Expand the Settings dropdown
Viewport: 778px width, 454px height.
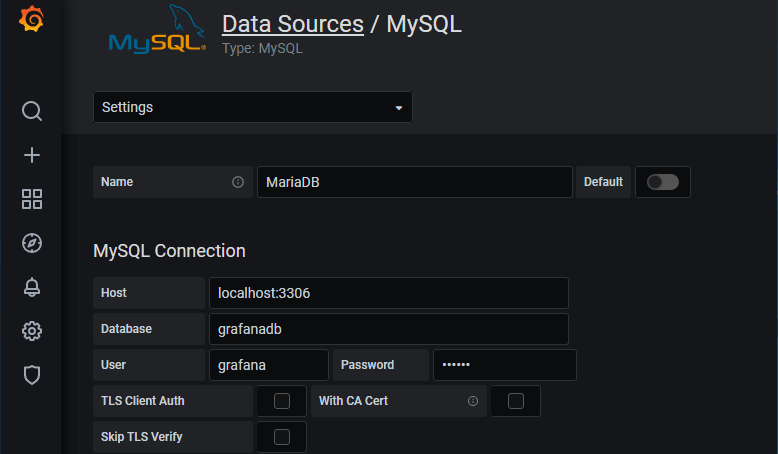click(253, 107)
